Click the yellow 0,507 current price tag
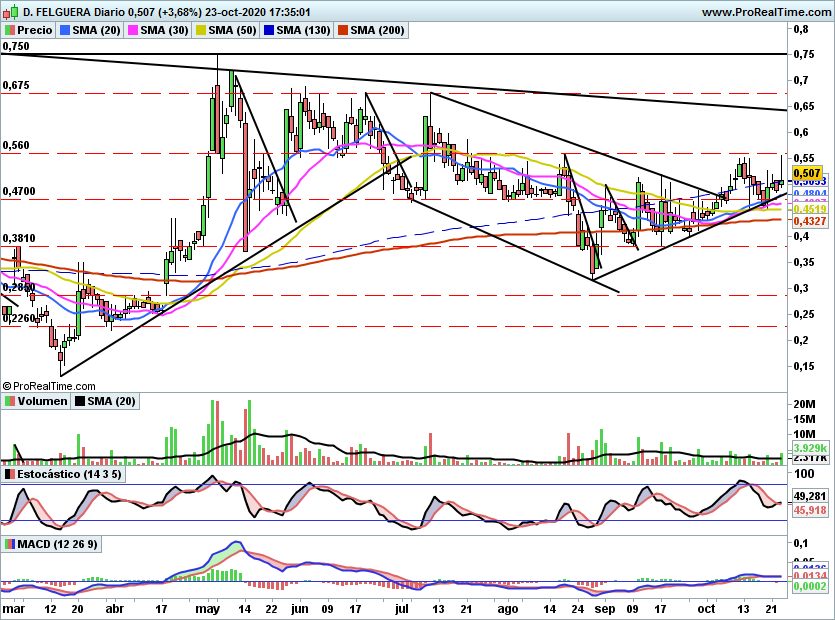835x620 pixels. point(807,173)
